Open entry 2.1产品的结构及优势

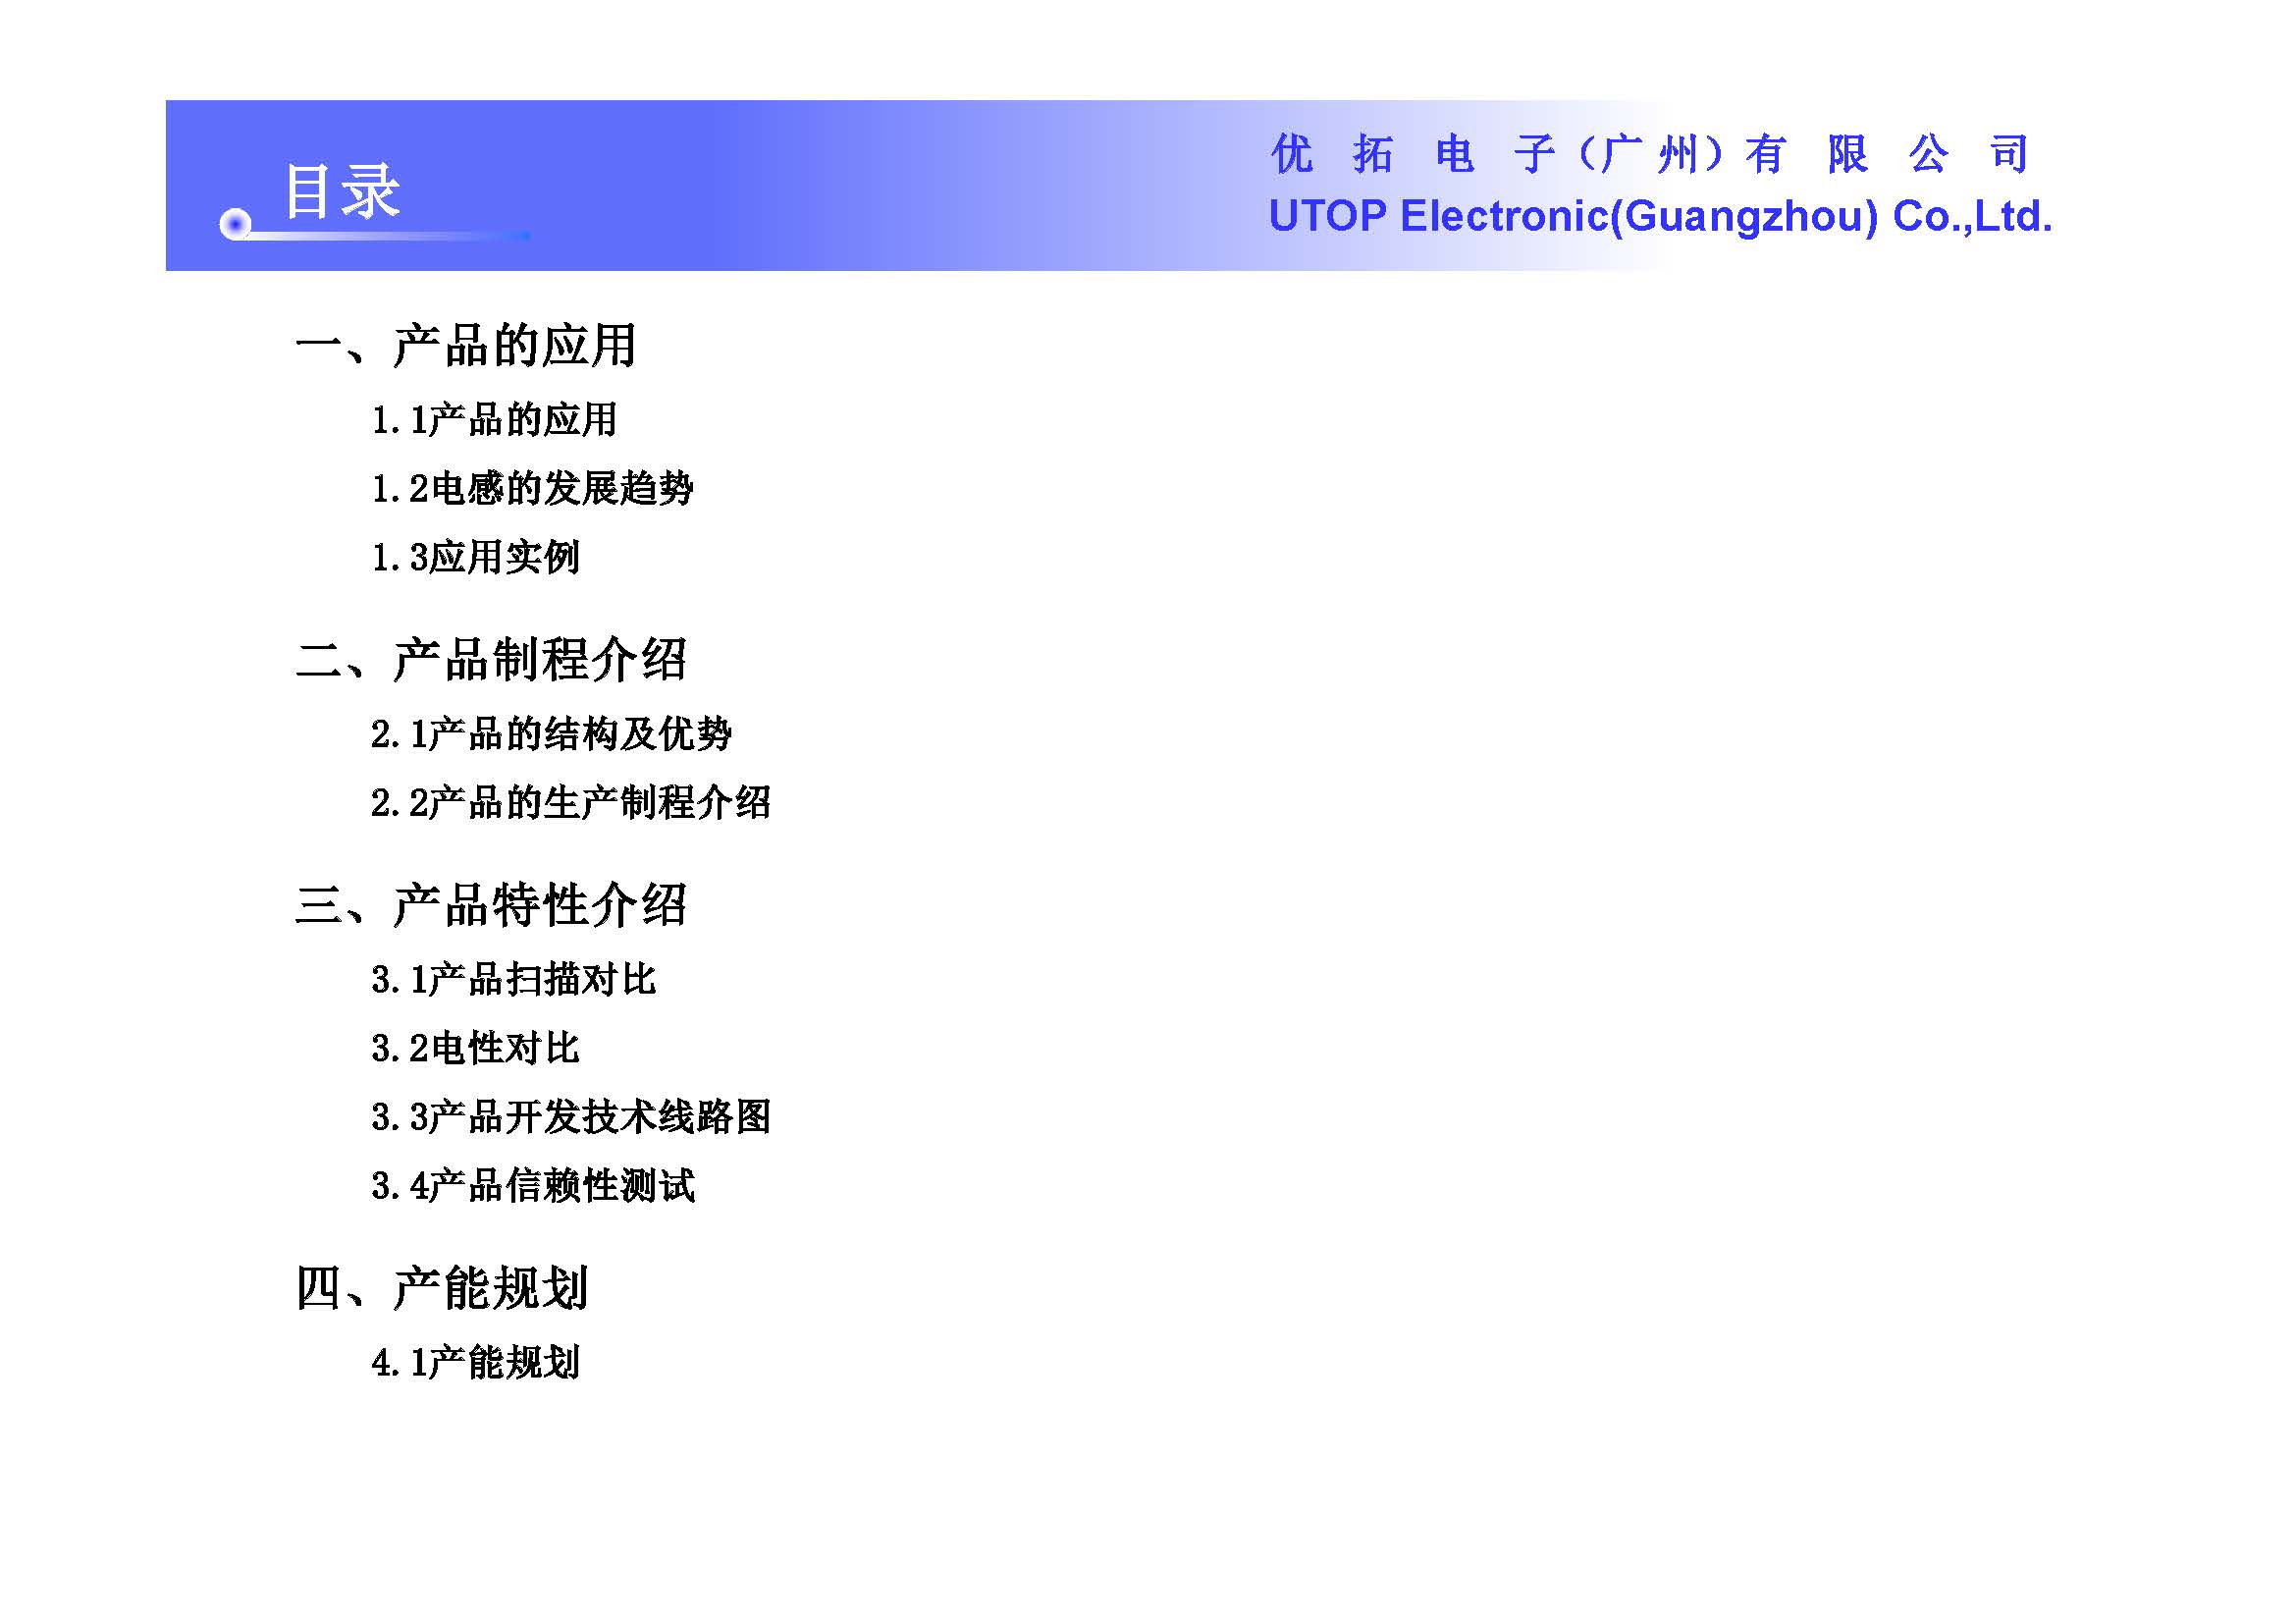click(x=551, y=735)
